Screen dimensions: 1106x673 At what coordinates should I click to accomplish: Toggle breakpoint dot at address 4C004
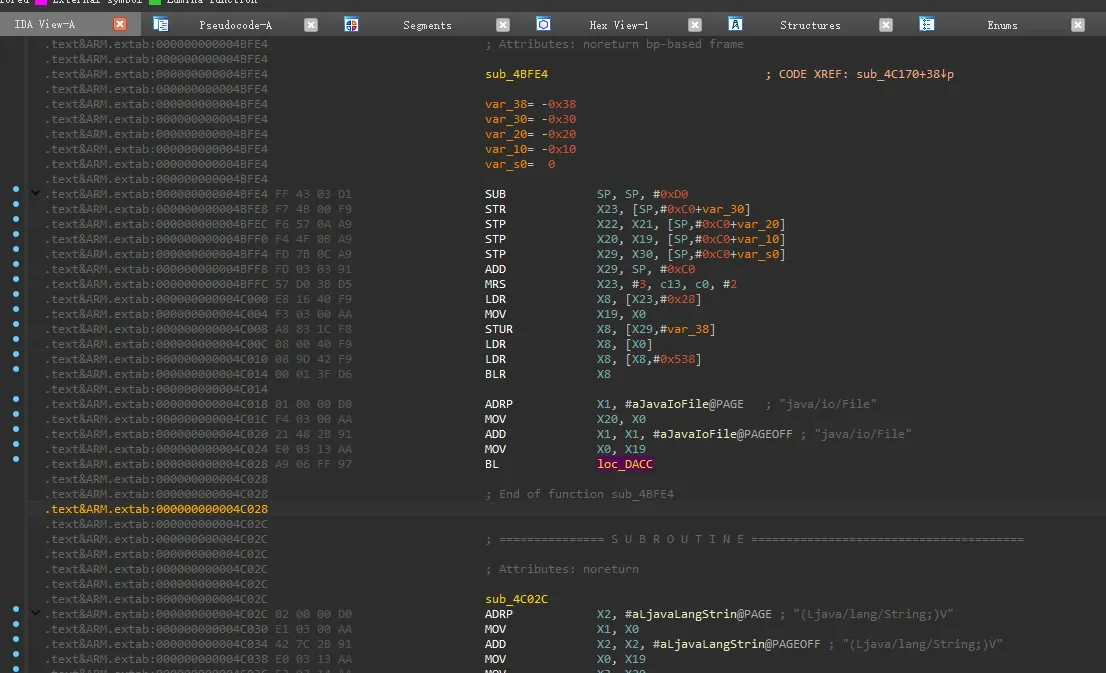click(16, 309)
